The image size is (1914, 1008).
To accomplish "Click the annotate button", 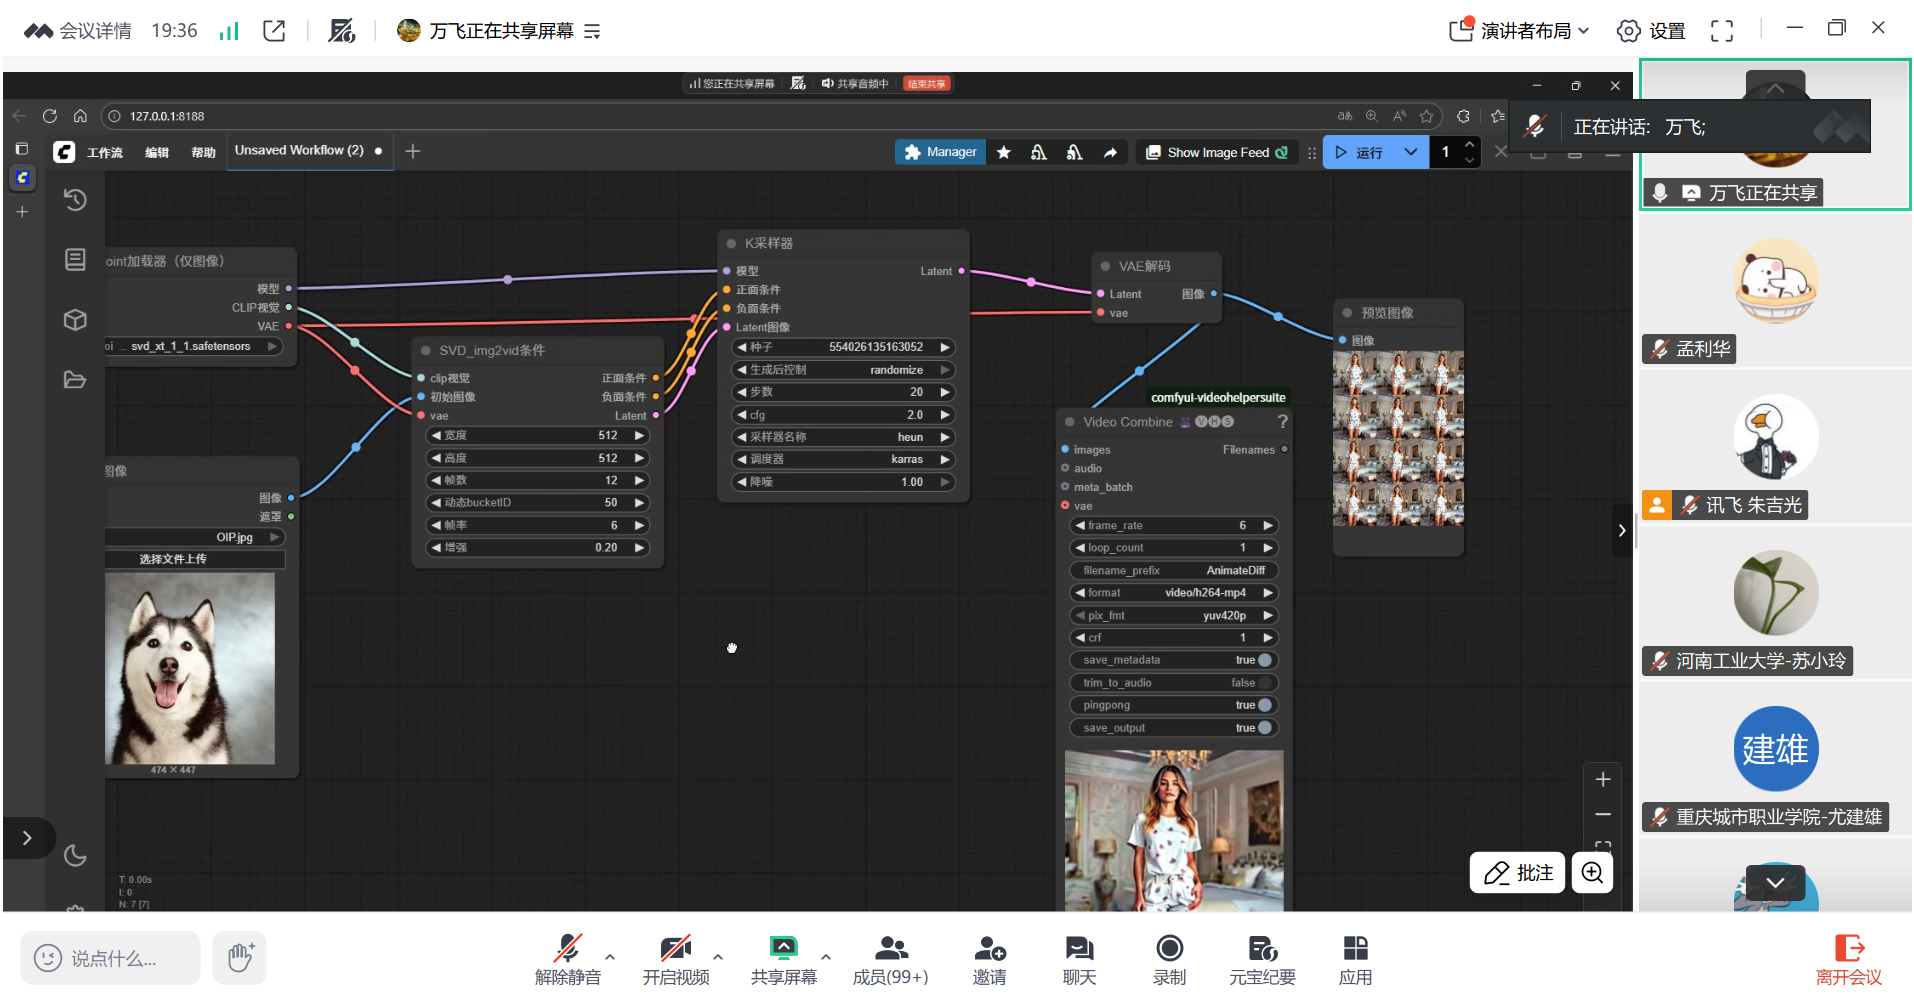I will (x=1517, y=873).
